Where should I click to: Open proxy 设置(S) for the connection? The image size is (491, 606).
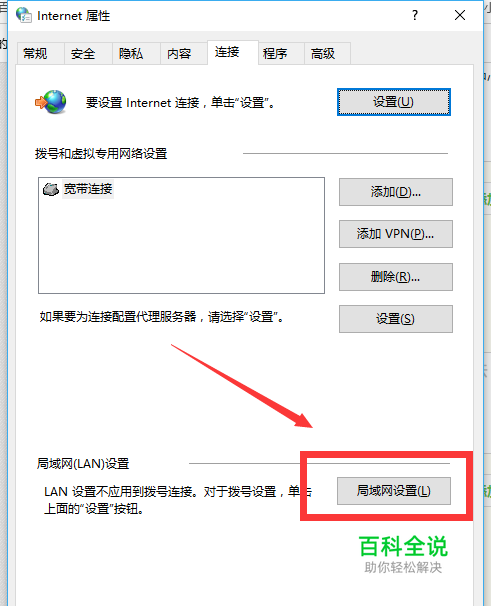(396, 319)
